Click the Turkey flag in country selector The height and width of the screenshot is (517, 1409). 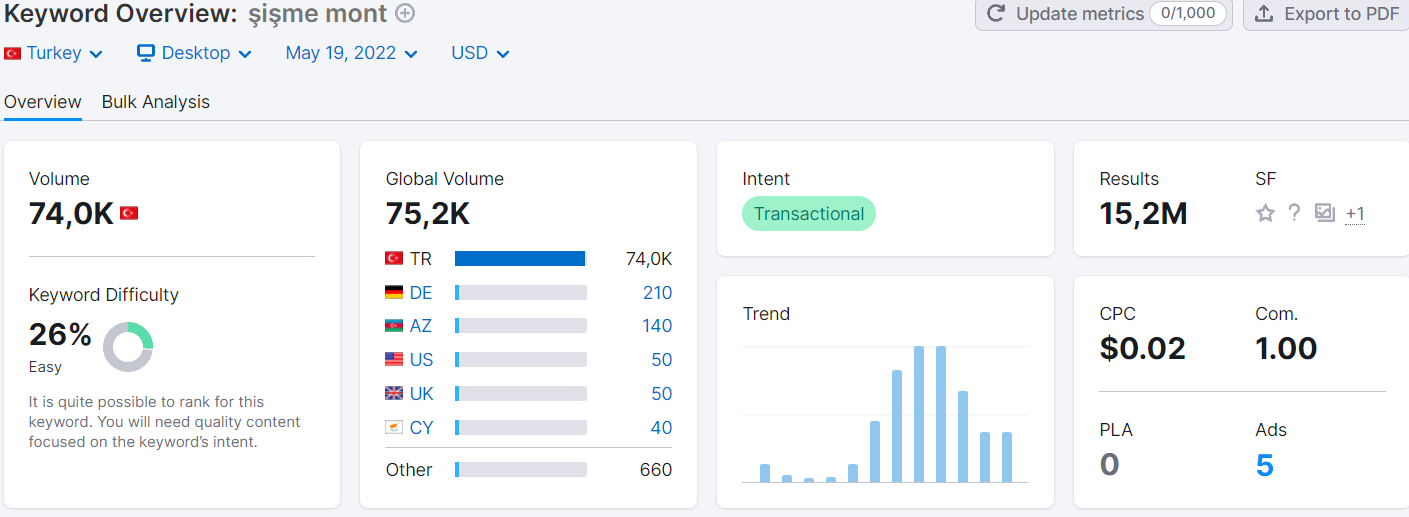(13, 54)
